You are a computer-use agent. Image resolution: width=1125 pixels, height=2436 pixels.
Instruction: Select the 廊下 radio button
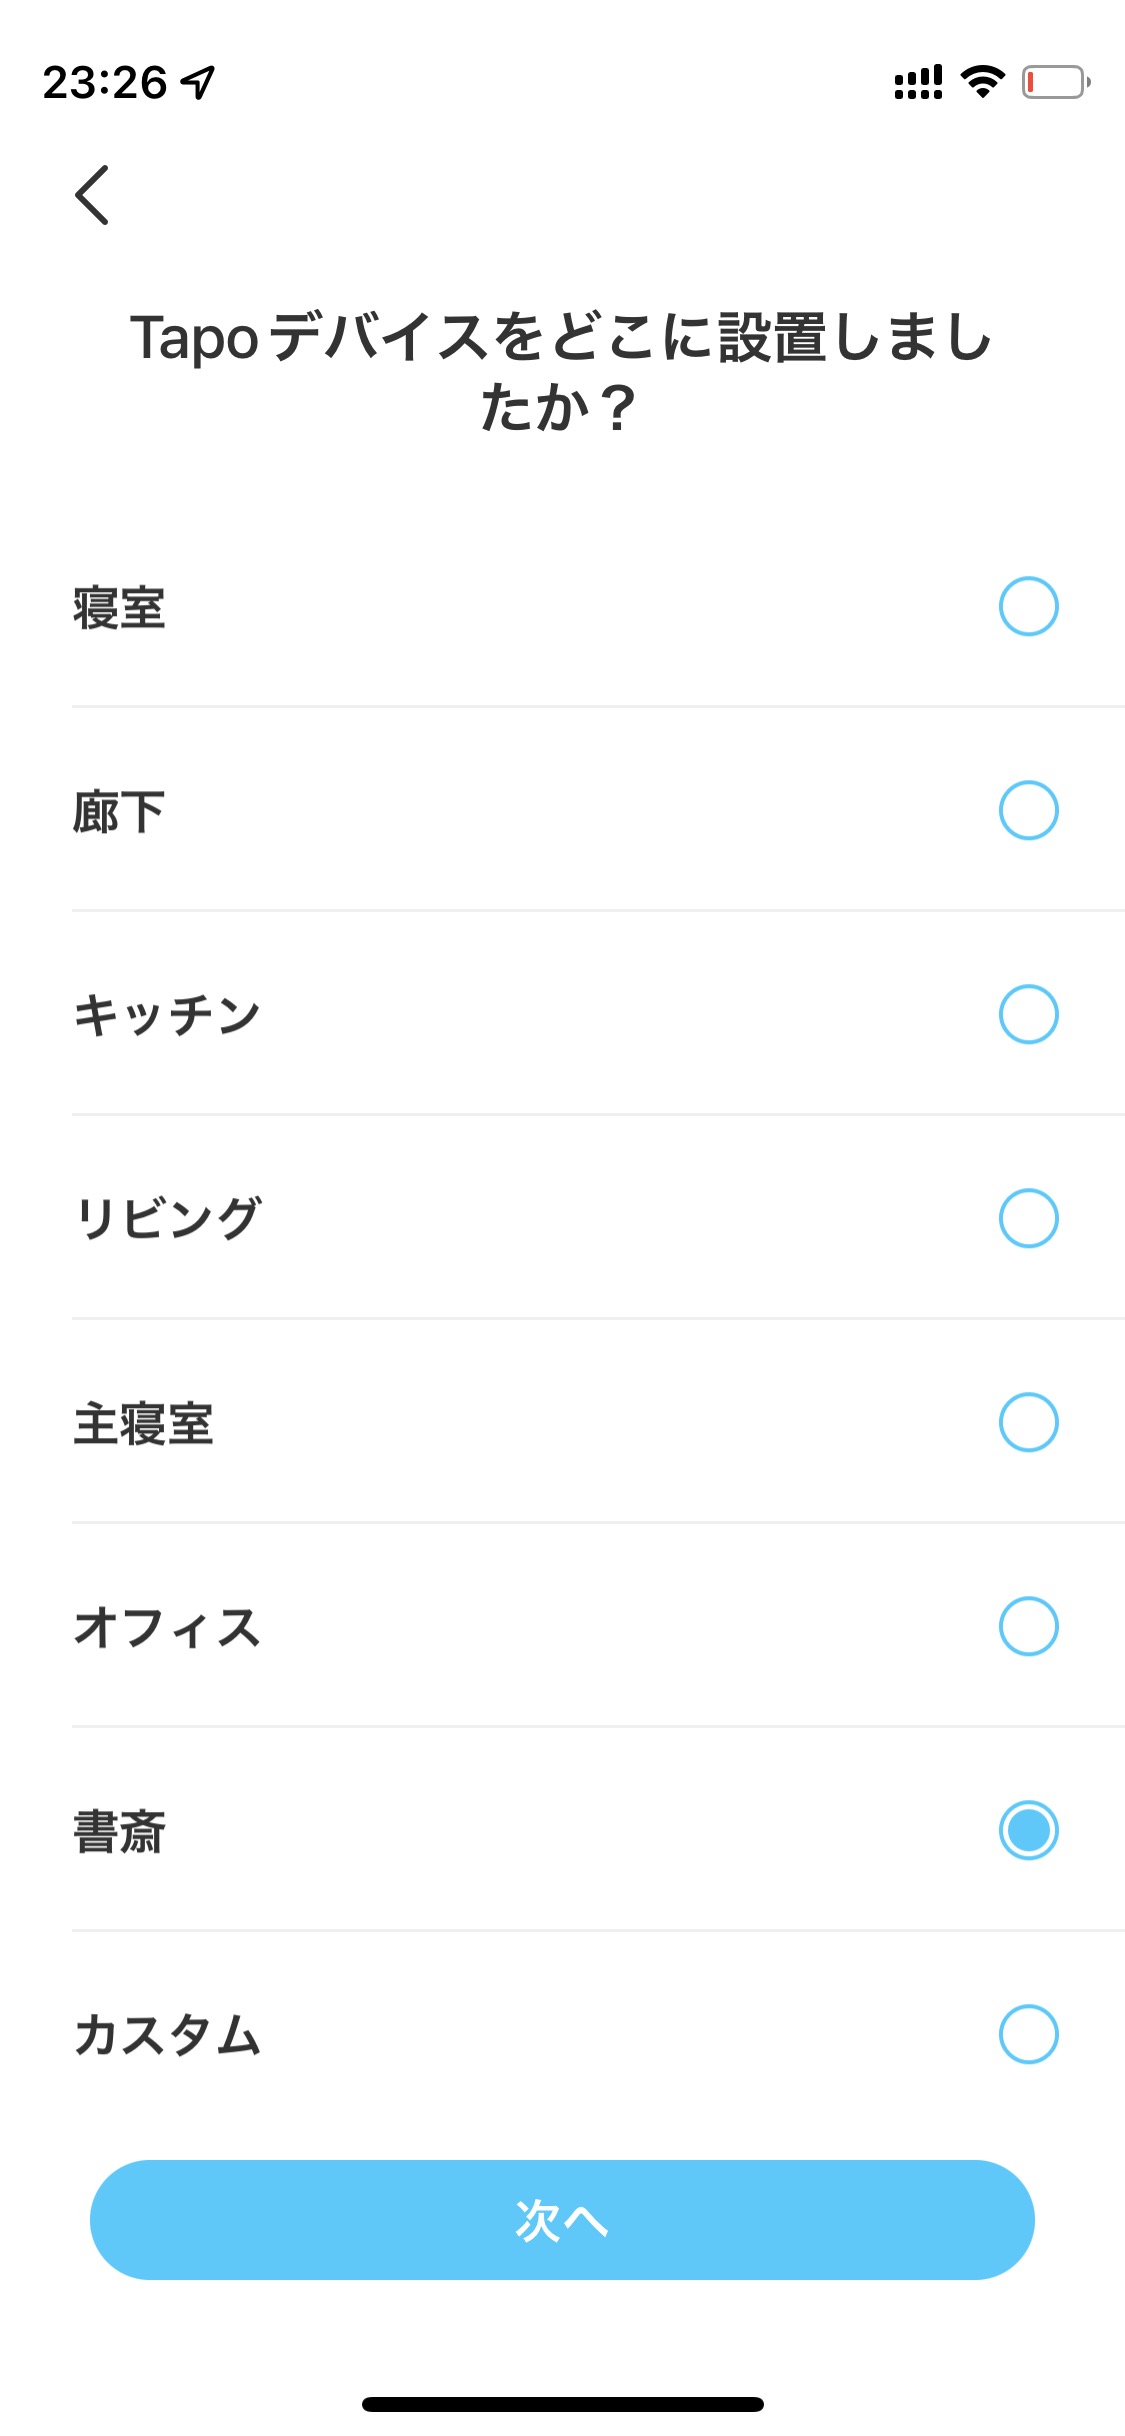tap(1028, 811)
